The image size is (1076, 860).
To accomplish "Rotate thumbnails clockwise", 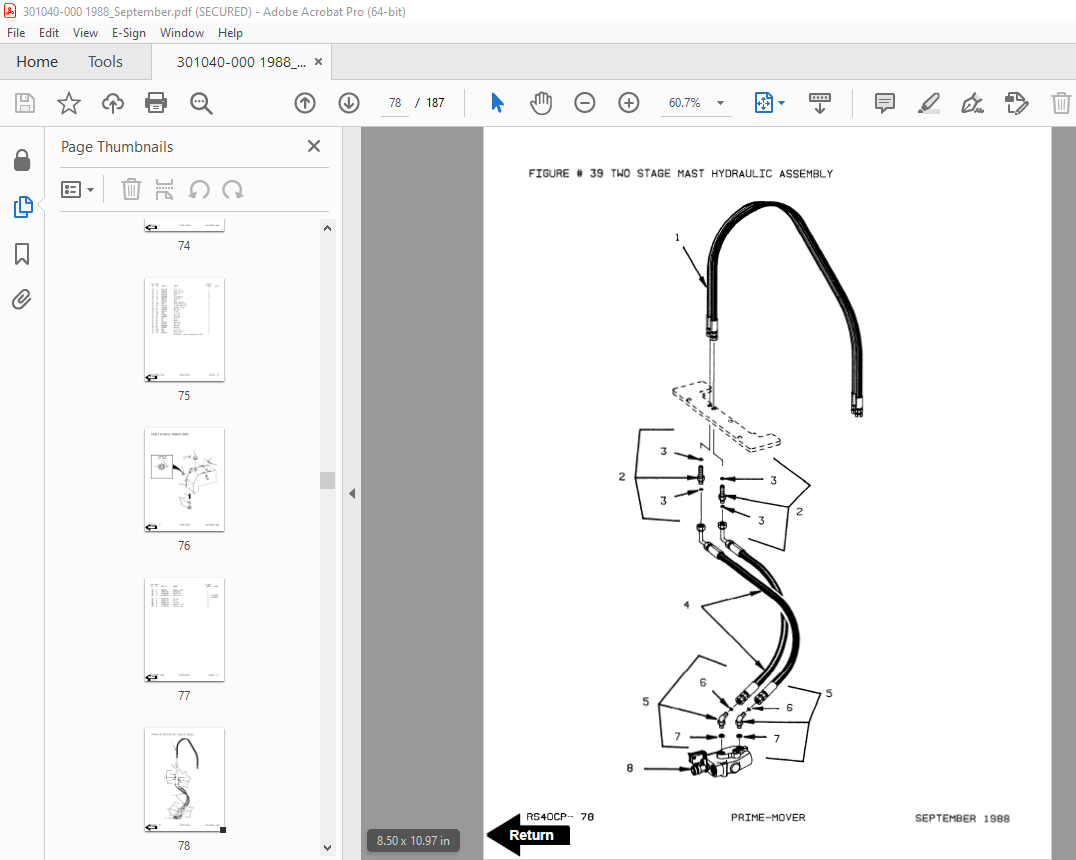I will point(233,189).
